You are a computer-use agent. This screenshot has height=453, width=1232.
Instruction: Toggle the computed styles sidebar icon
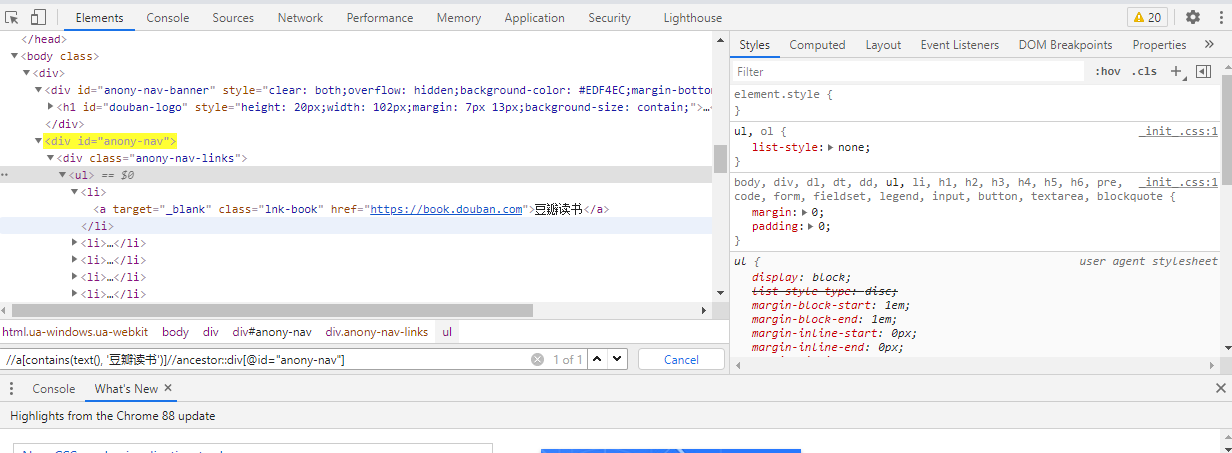point(1203,71)
